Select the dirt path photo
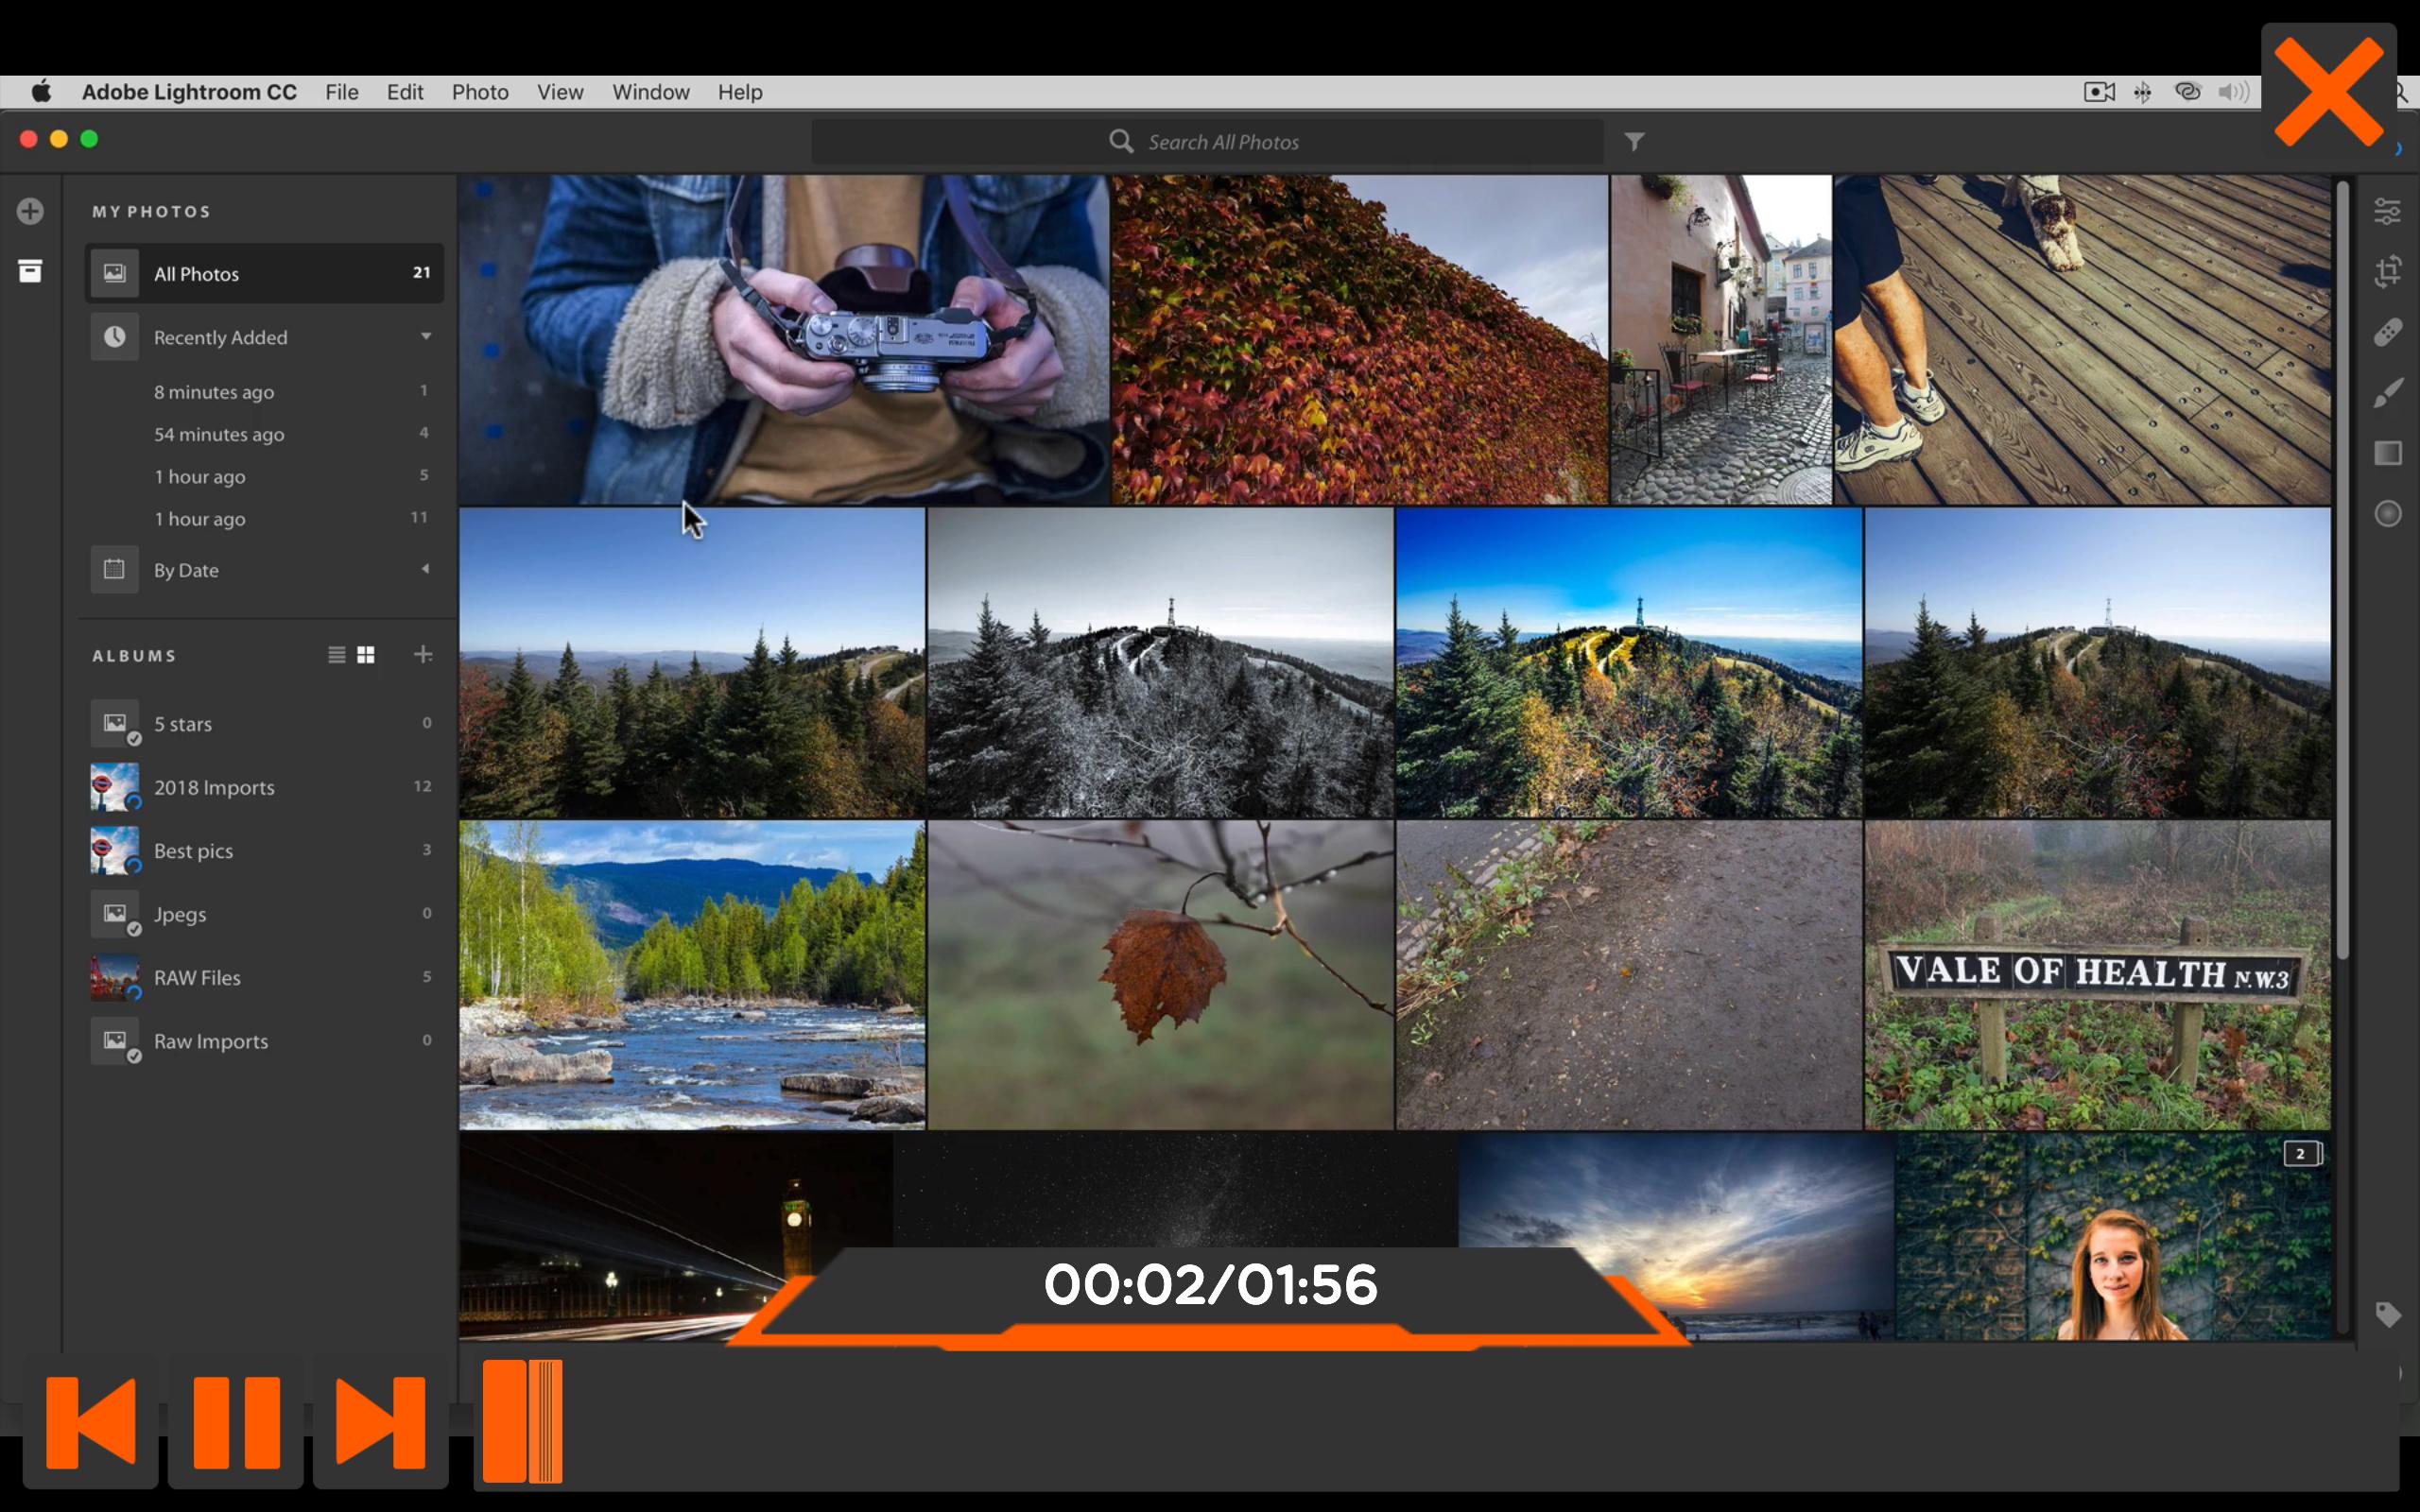 point(1629,975)
